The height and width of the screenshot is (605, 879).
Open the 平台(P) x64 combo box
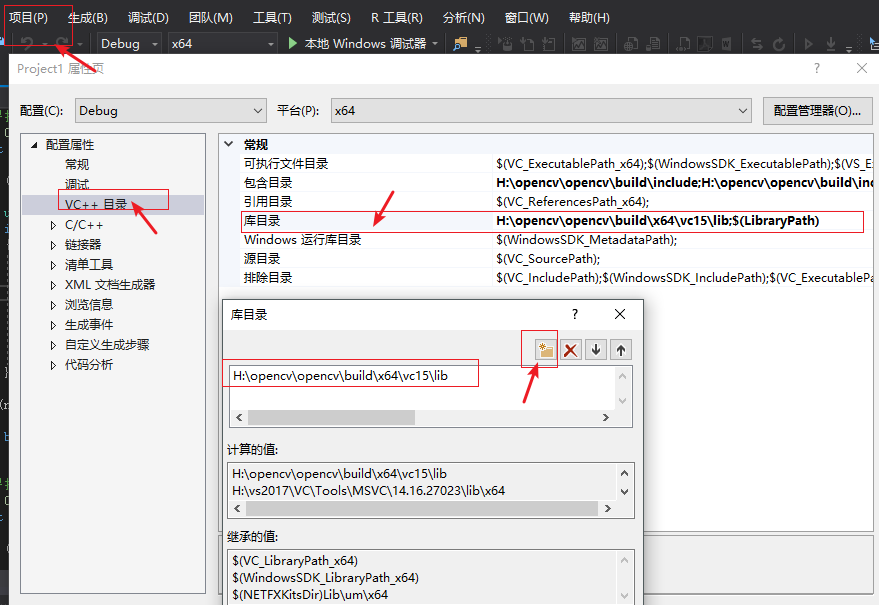click(541, 110)
